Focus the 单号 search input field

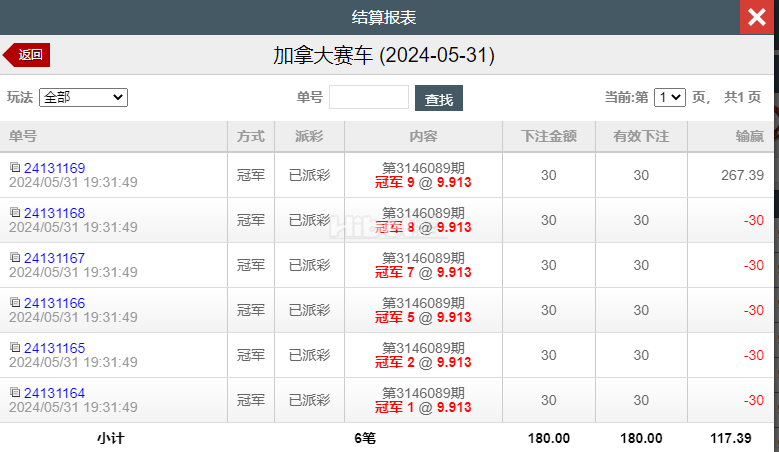369,97
